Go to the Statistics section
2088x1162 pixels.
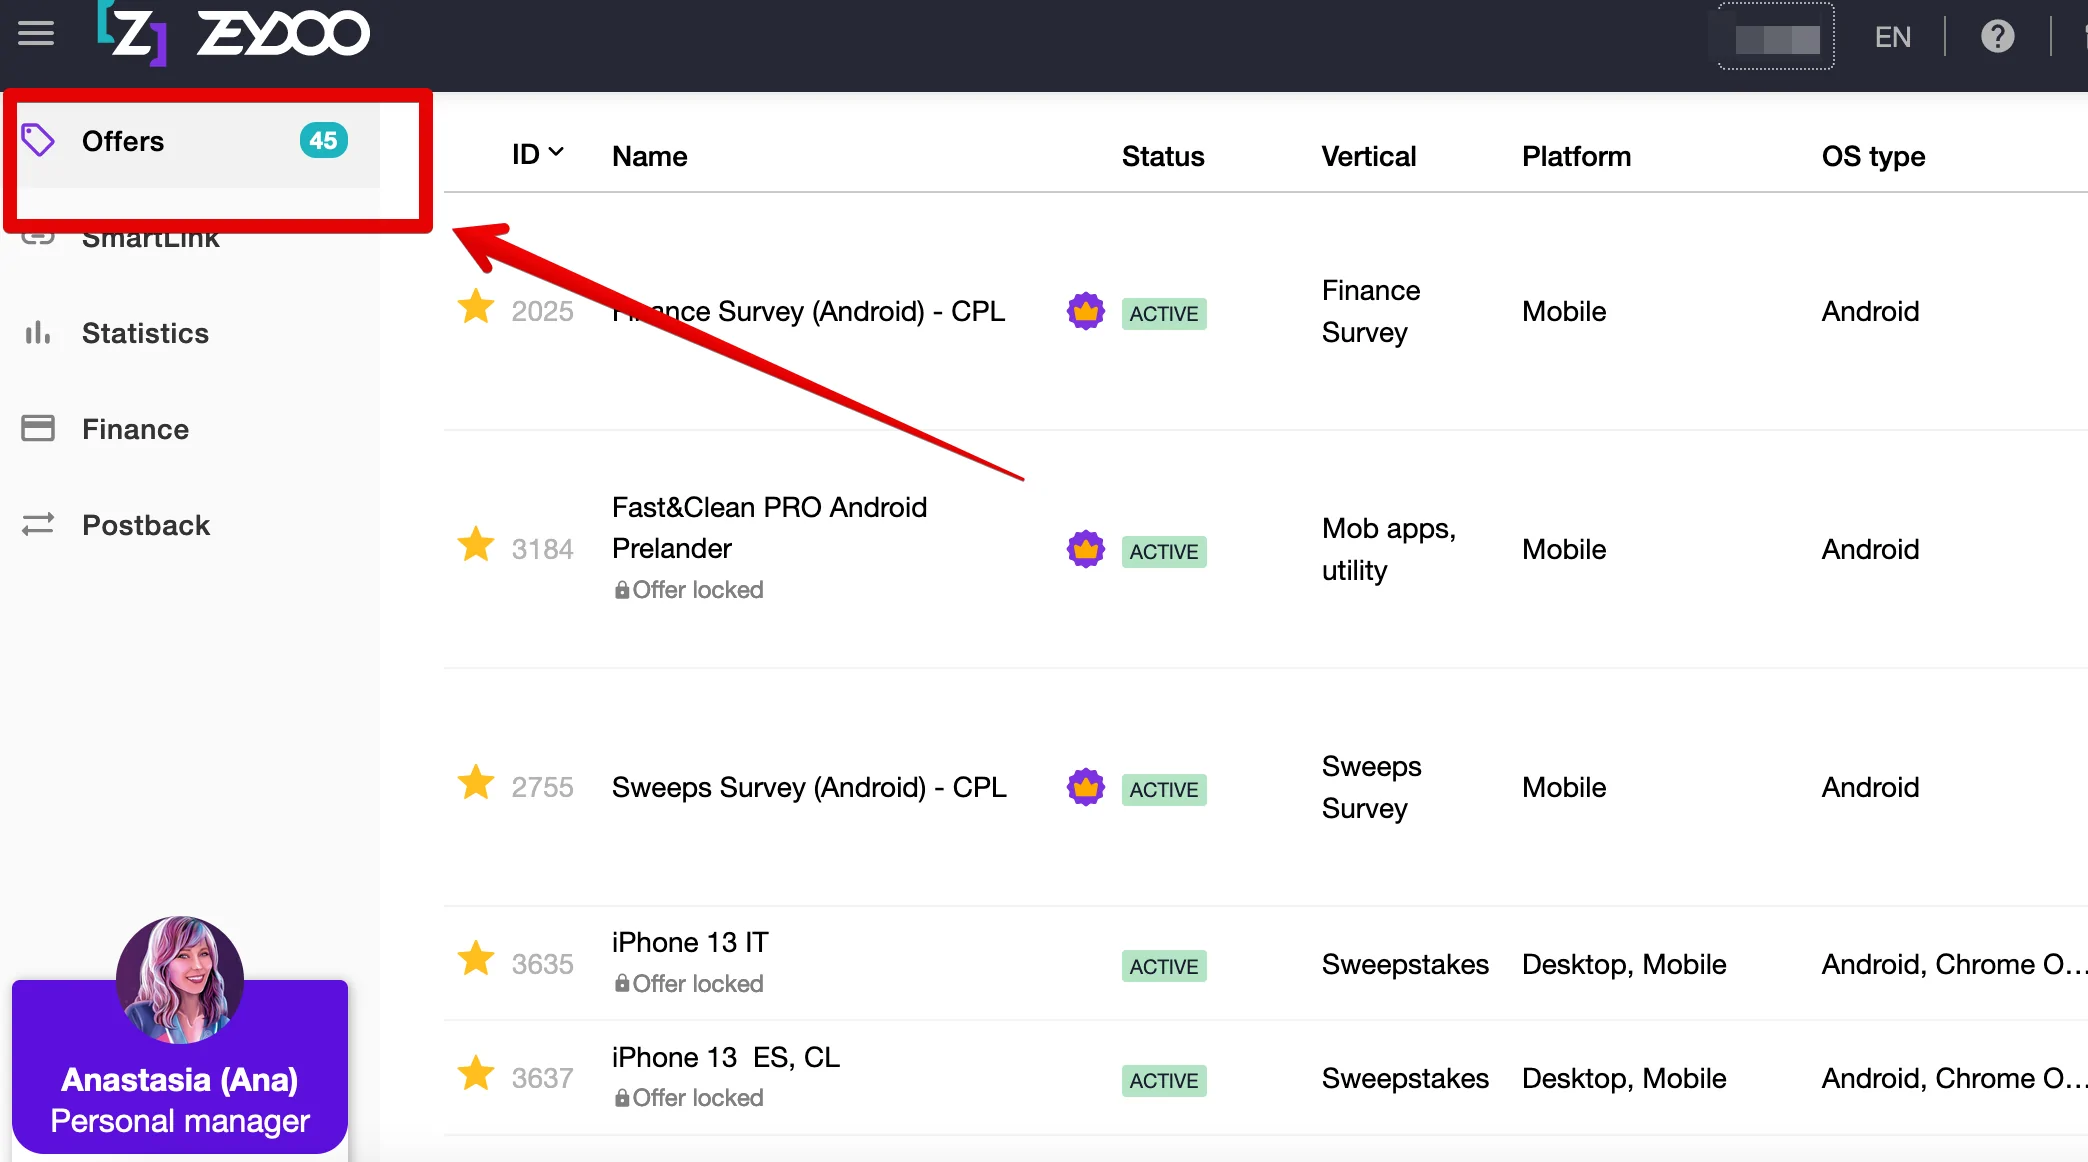[x=145, y=333]
